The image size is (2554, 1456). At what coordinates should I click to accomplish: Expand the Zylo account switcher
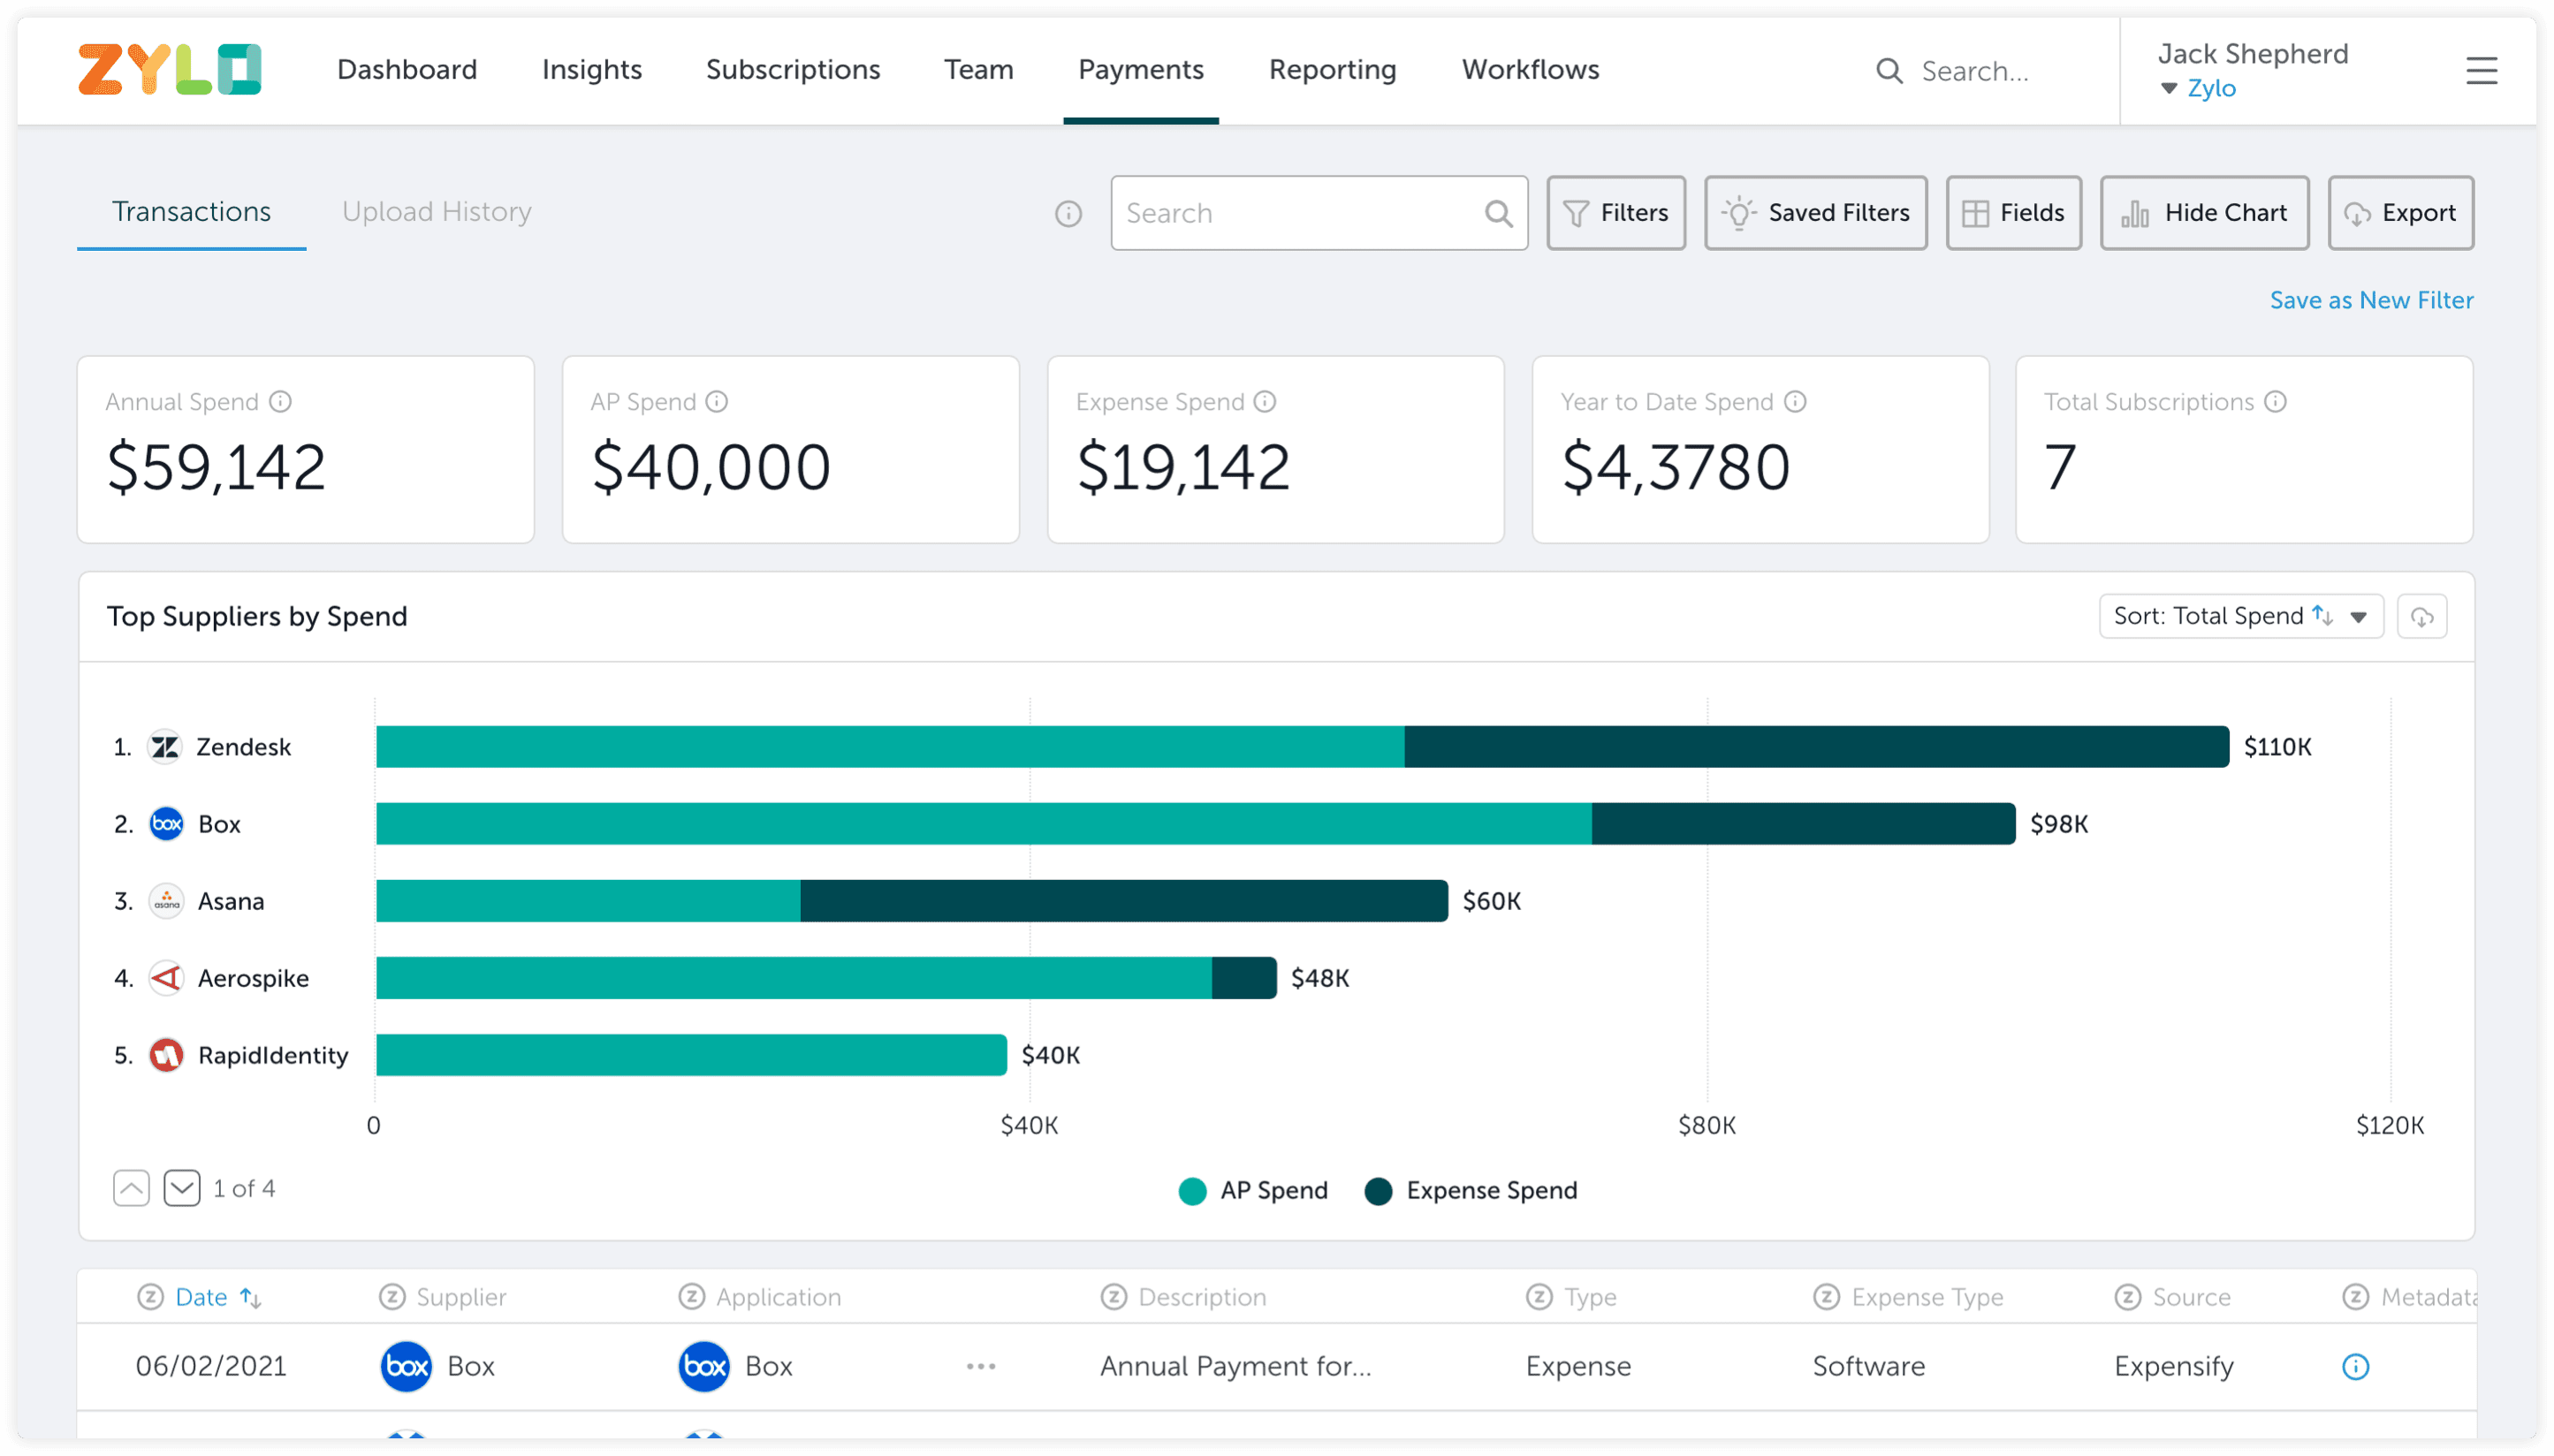2198,89
